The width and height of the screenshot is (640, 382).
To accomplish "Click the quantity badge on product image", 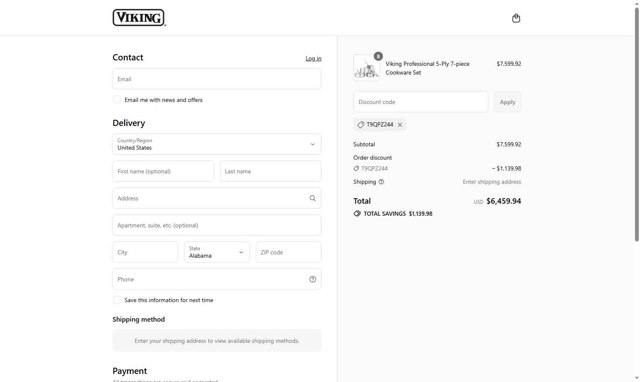I will [x=378, y=56].
